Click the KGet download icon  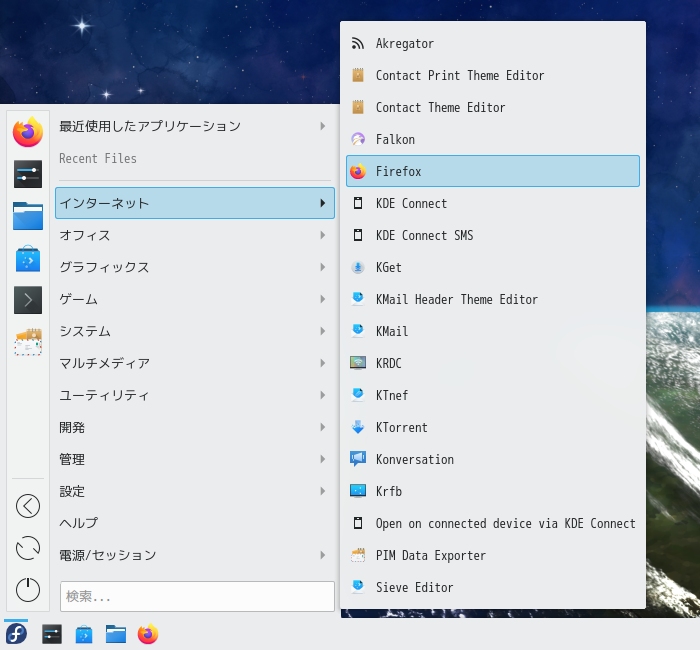(358, 267)
